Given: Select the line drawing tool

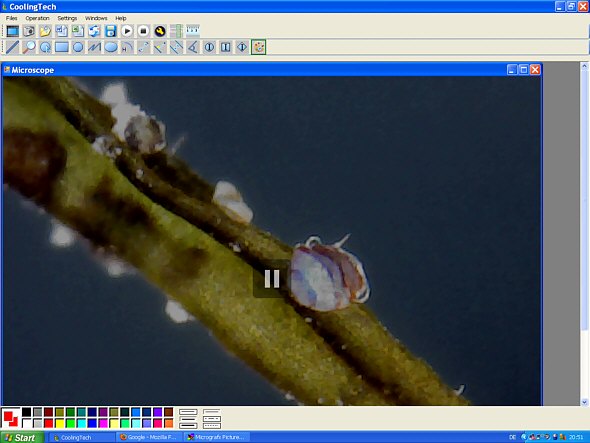Looking at the screenshot, I should [12, 47].
